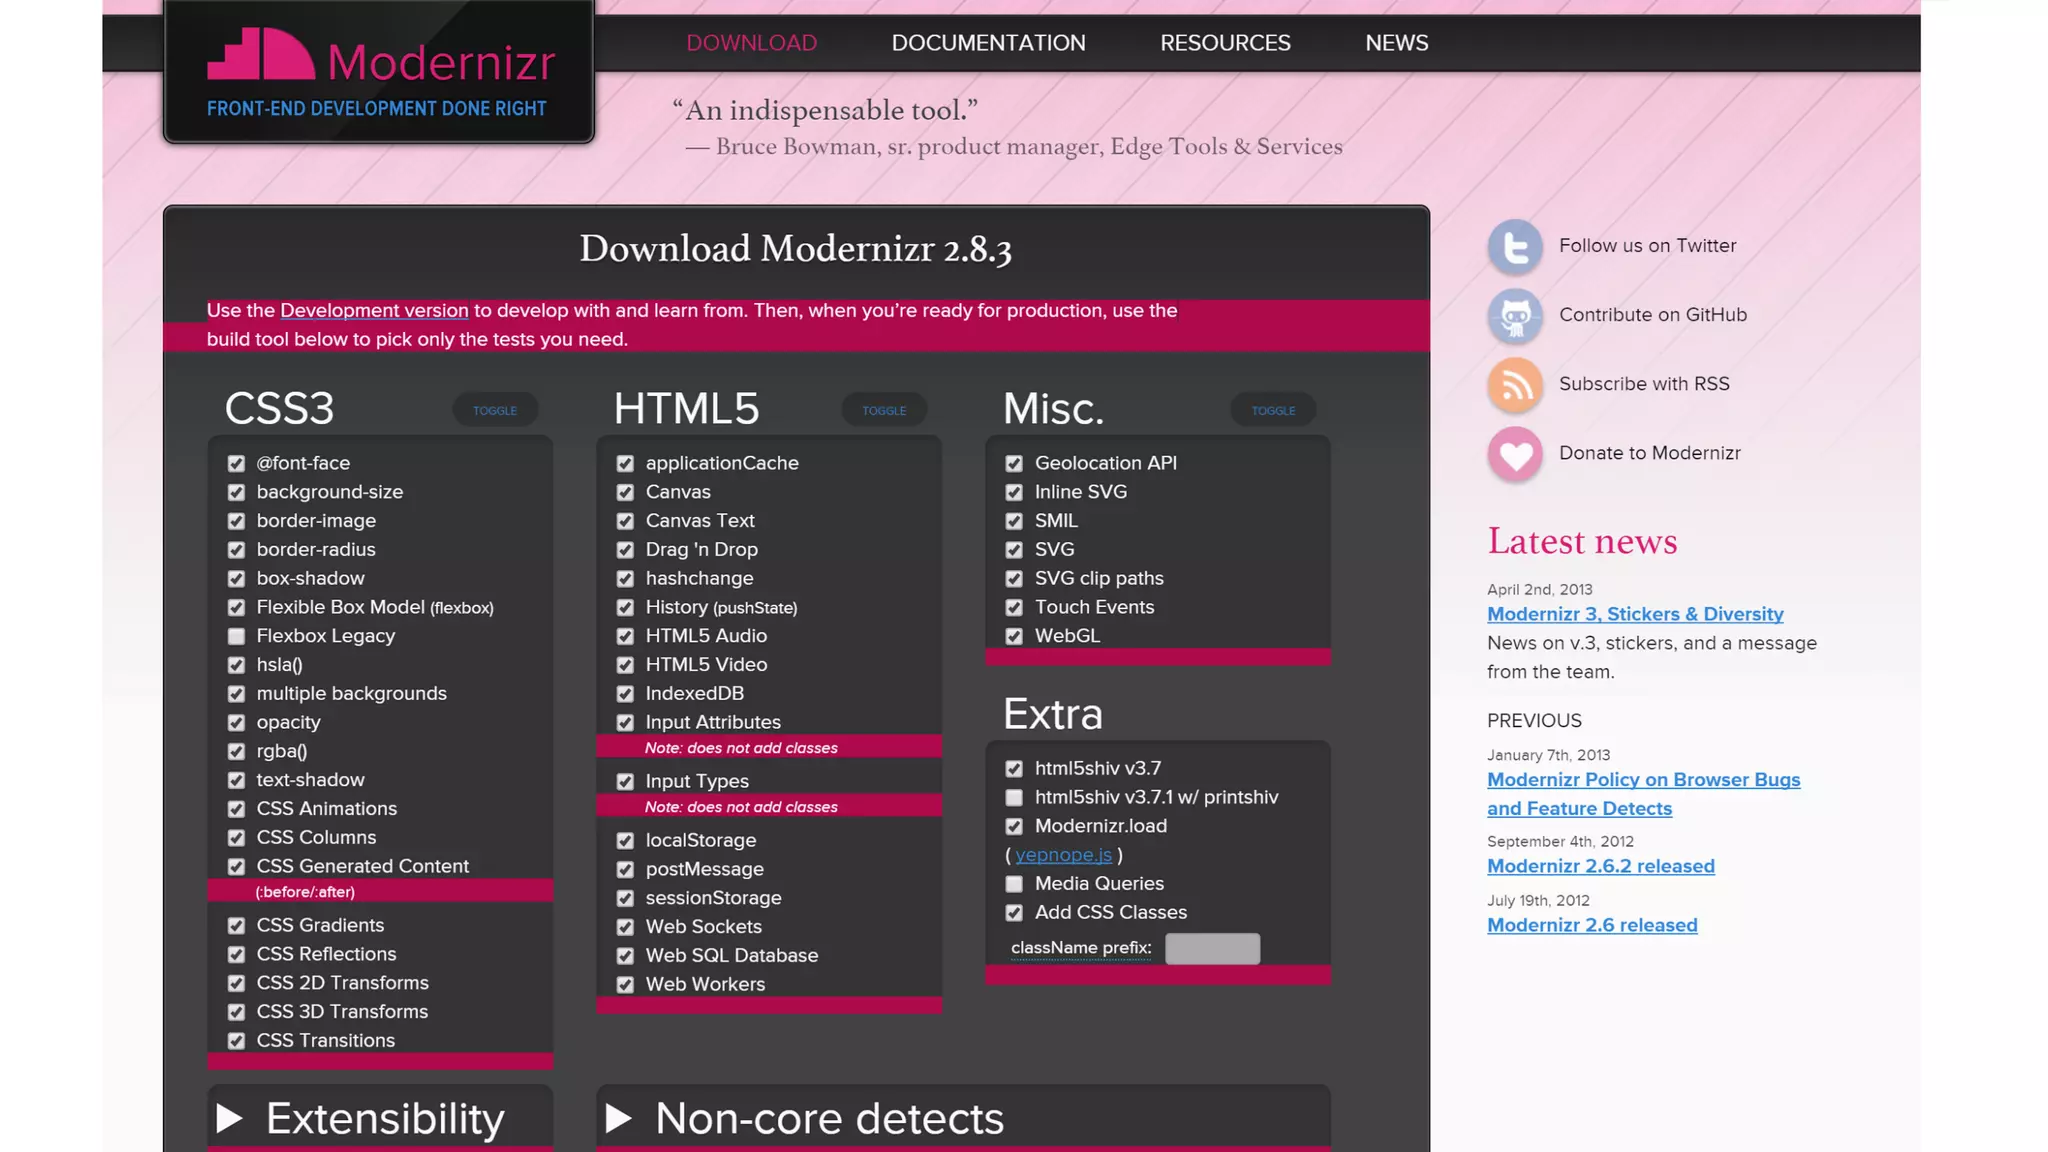Viewport: 2048px width, 1152px height.
Task: Uncheck the SMIL checkbox
Action: (x=1014, y=521)
